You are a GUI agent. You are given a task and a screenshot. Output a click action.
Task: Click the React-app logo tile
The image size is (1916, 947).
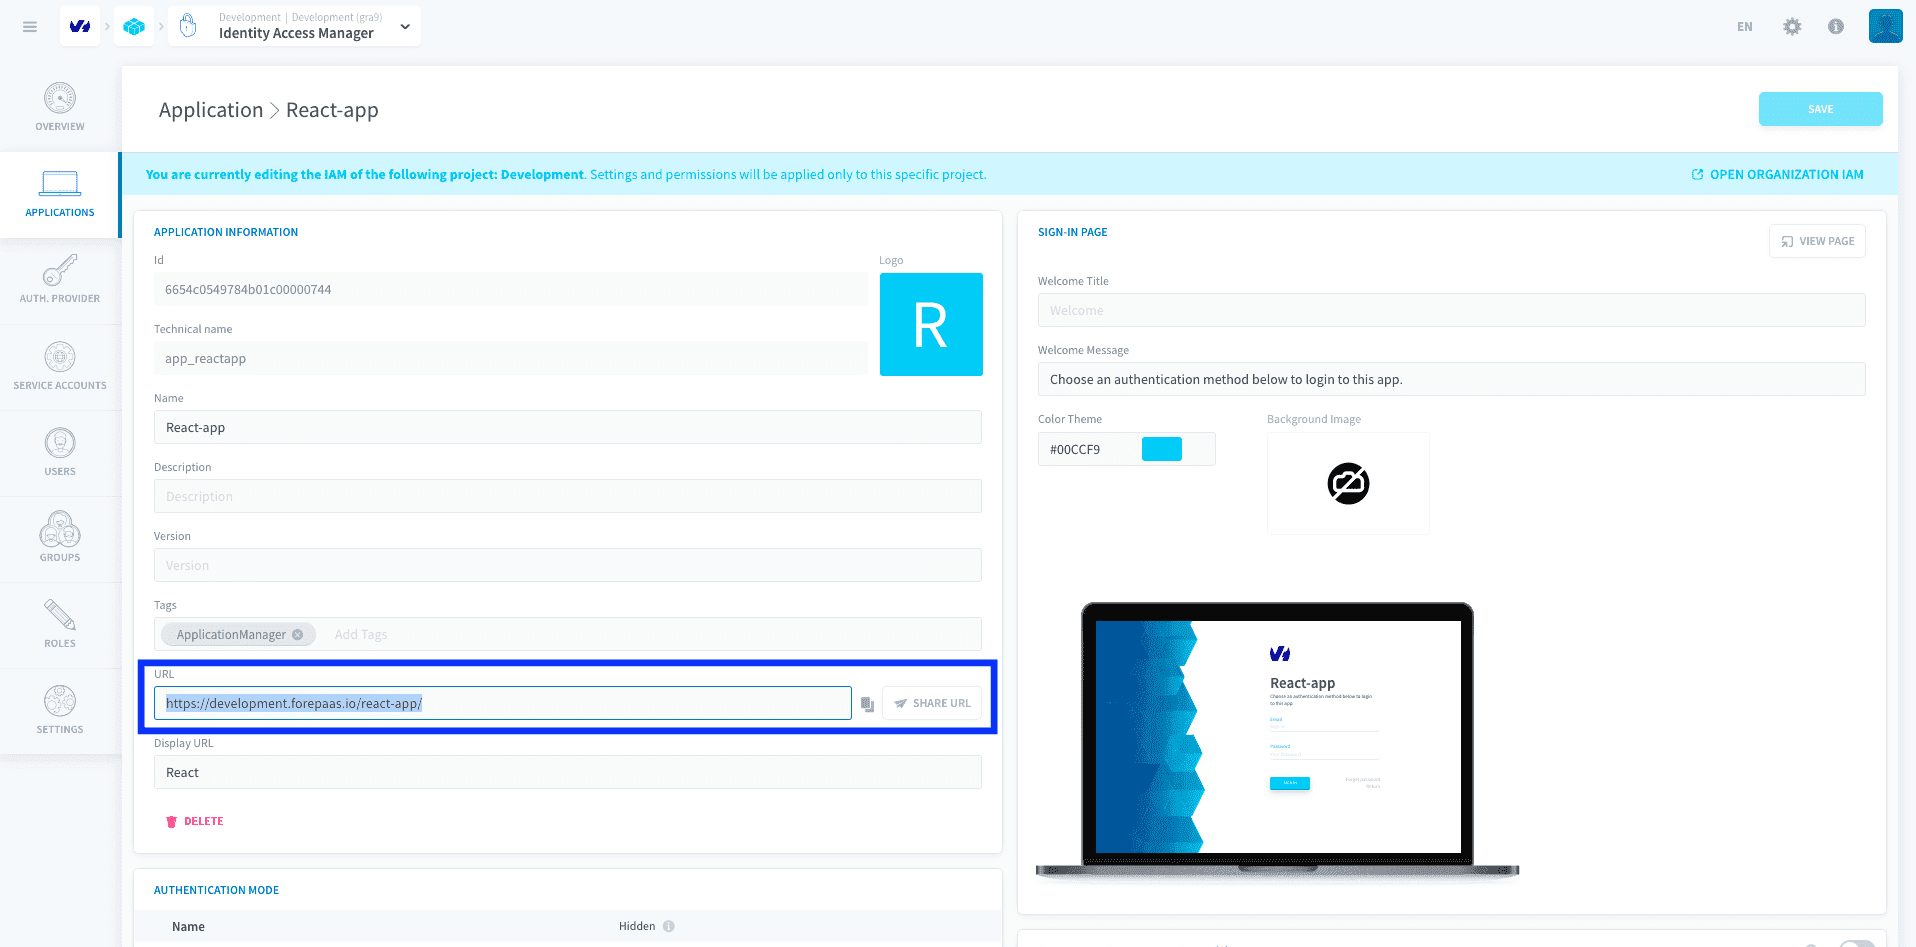[931, 324]
